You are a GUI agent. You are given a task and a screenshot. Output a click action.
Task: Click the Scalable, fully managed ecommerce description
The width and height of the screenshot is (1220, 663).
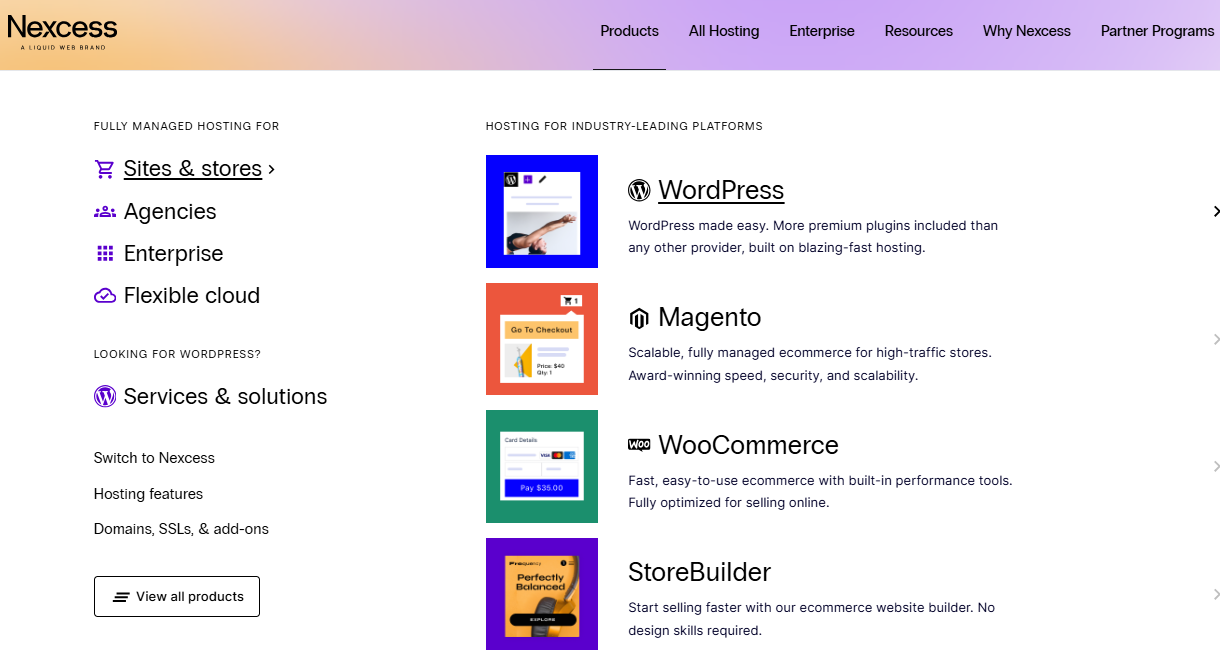[x=810, y=364]
